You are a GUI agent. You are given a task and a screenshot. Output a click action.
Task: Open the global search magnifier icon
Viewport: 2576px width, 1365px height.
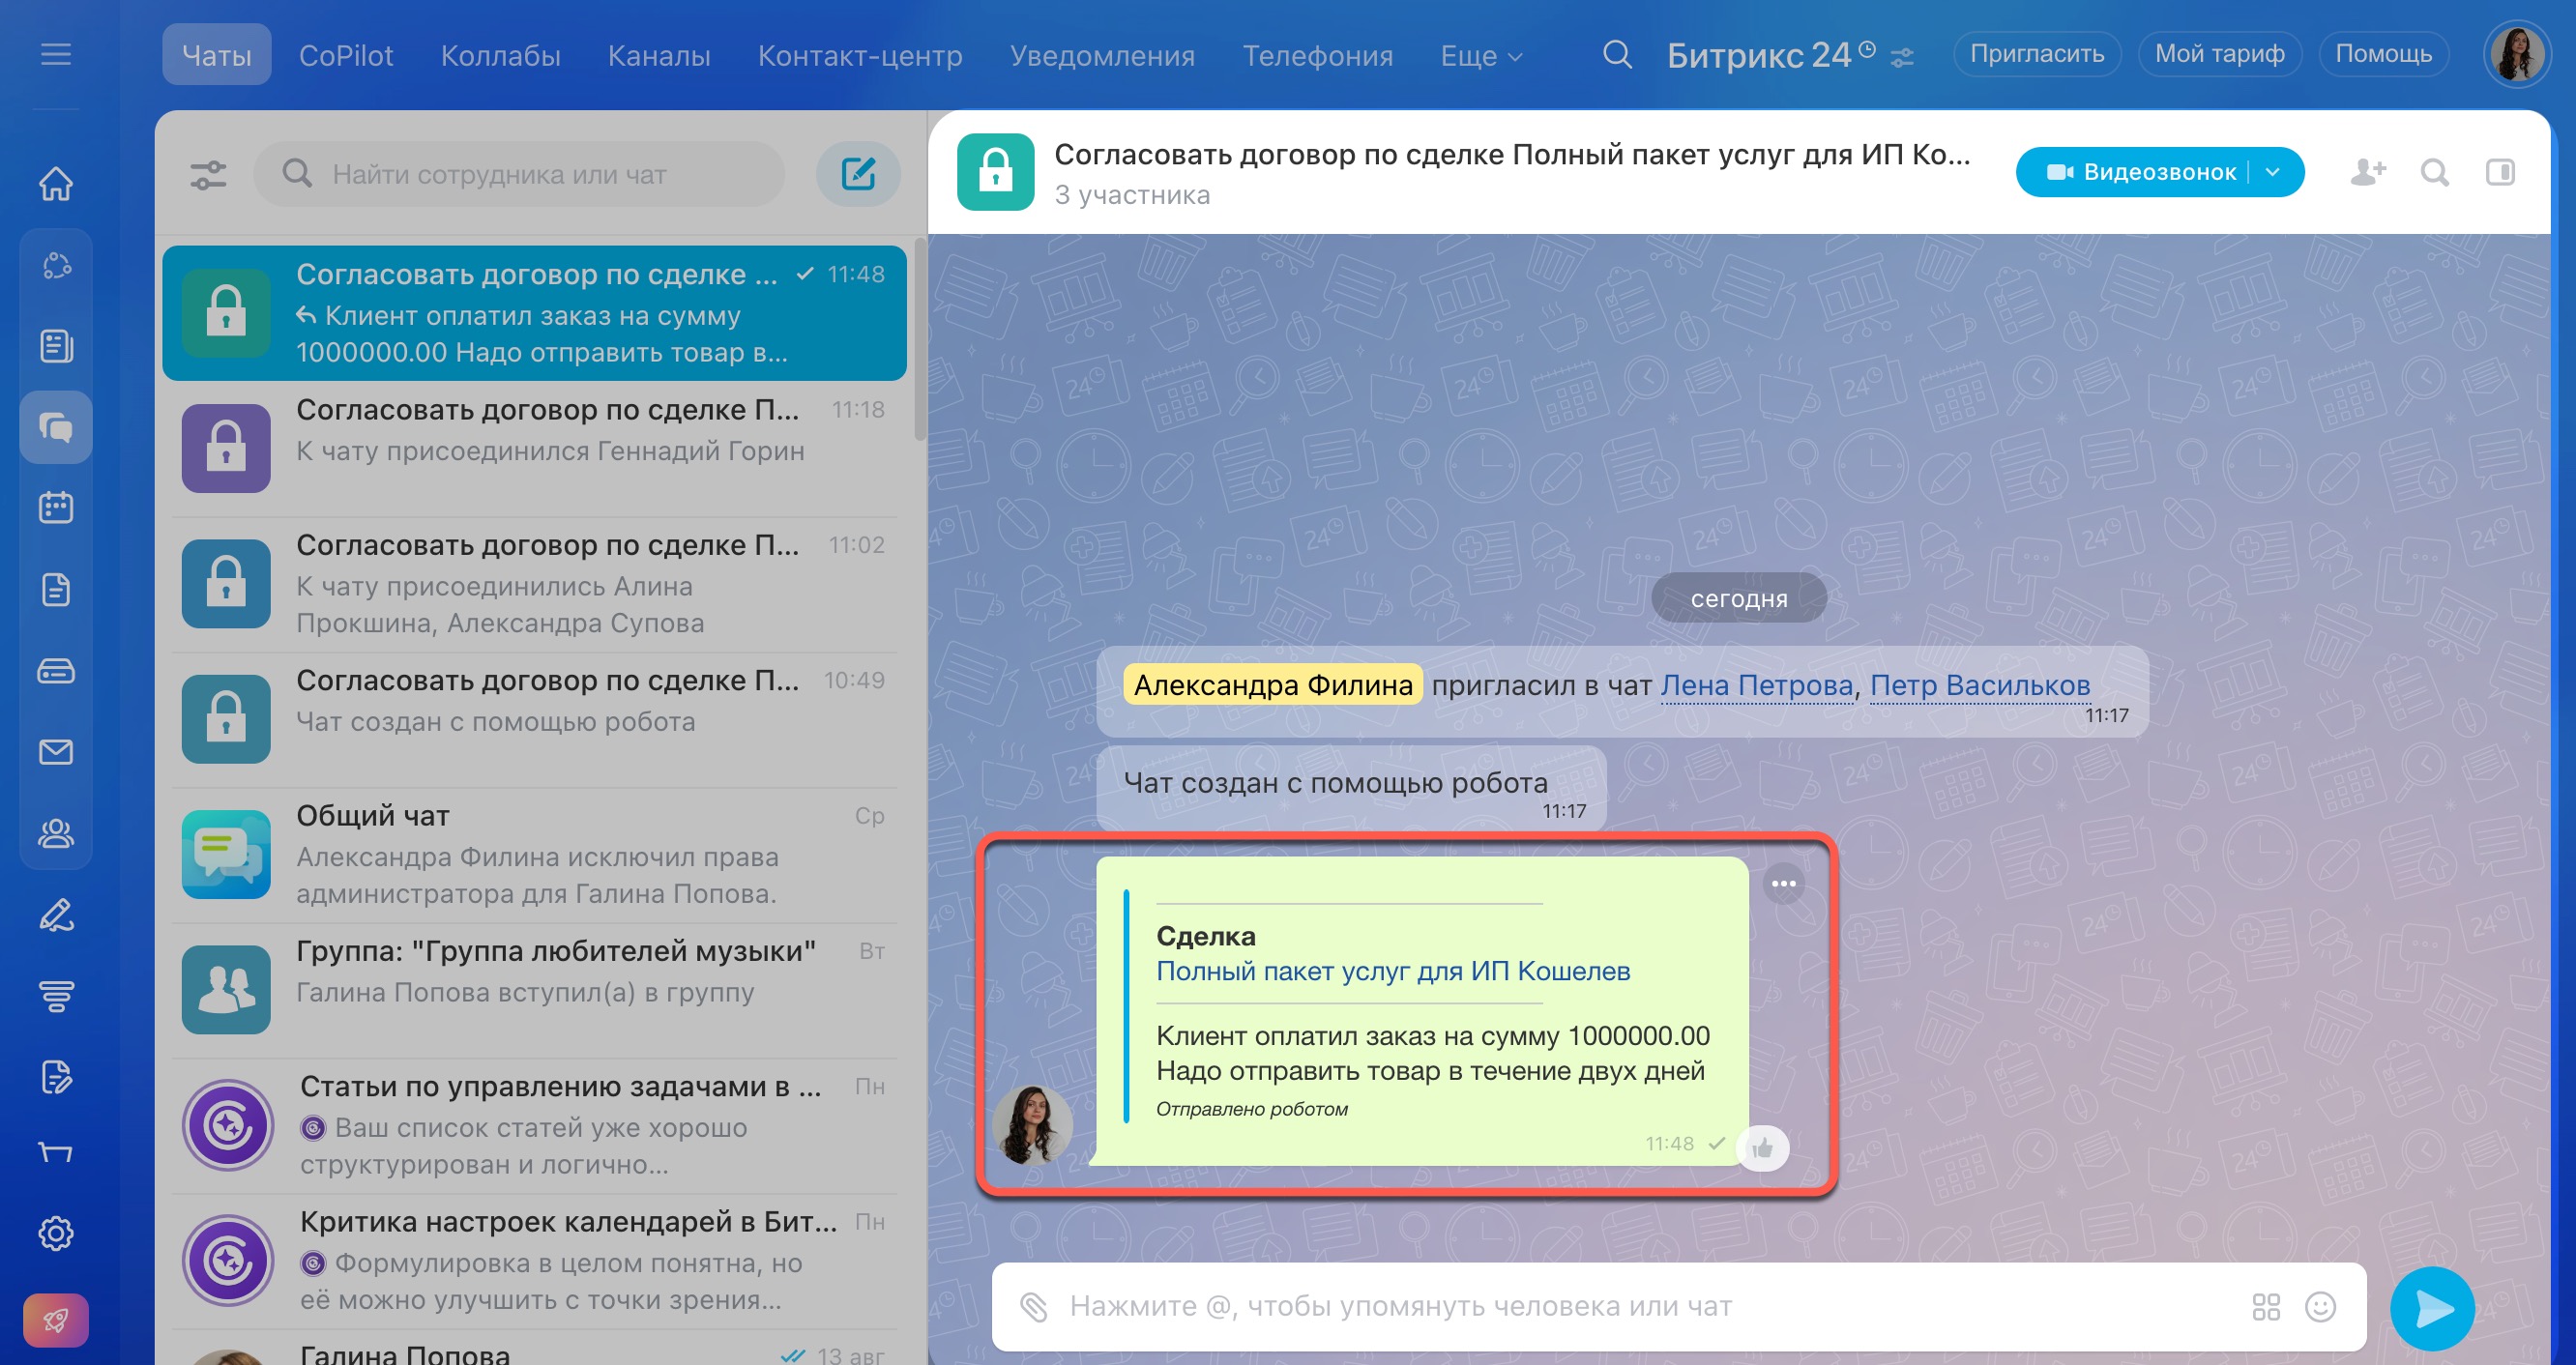coord(1617,54)
